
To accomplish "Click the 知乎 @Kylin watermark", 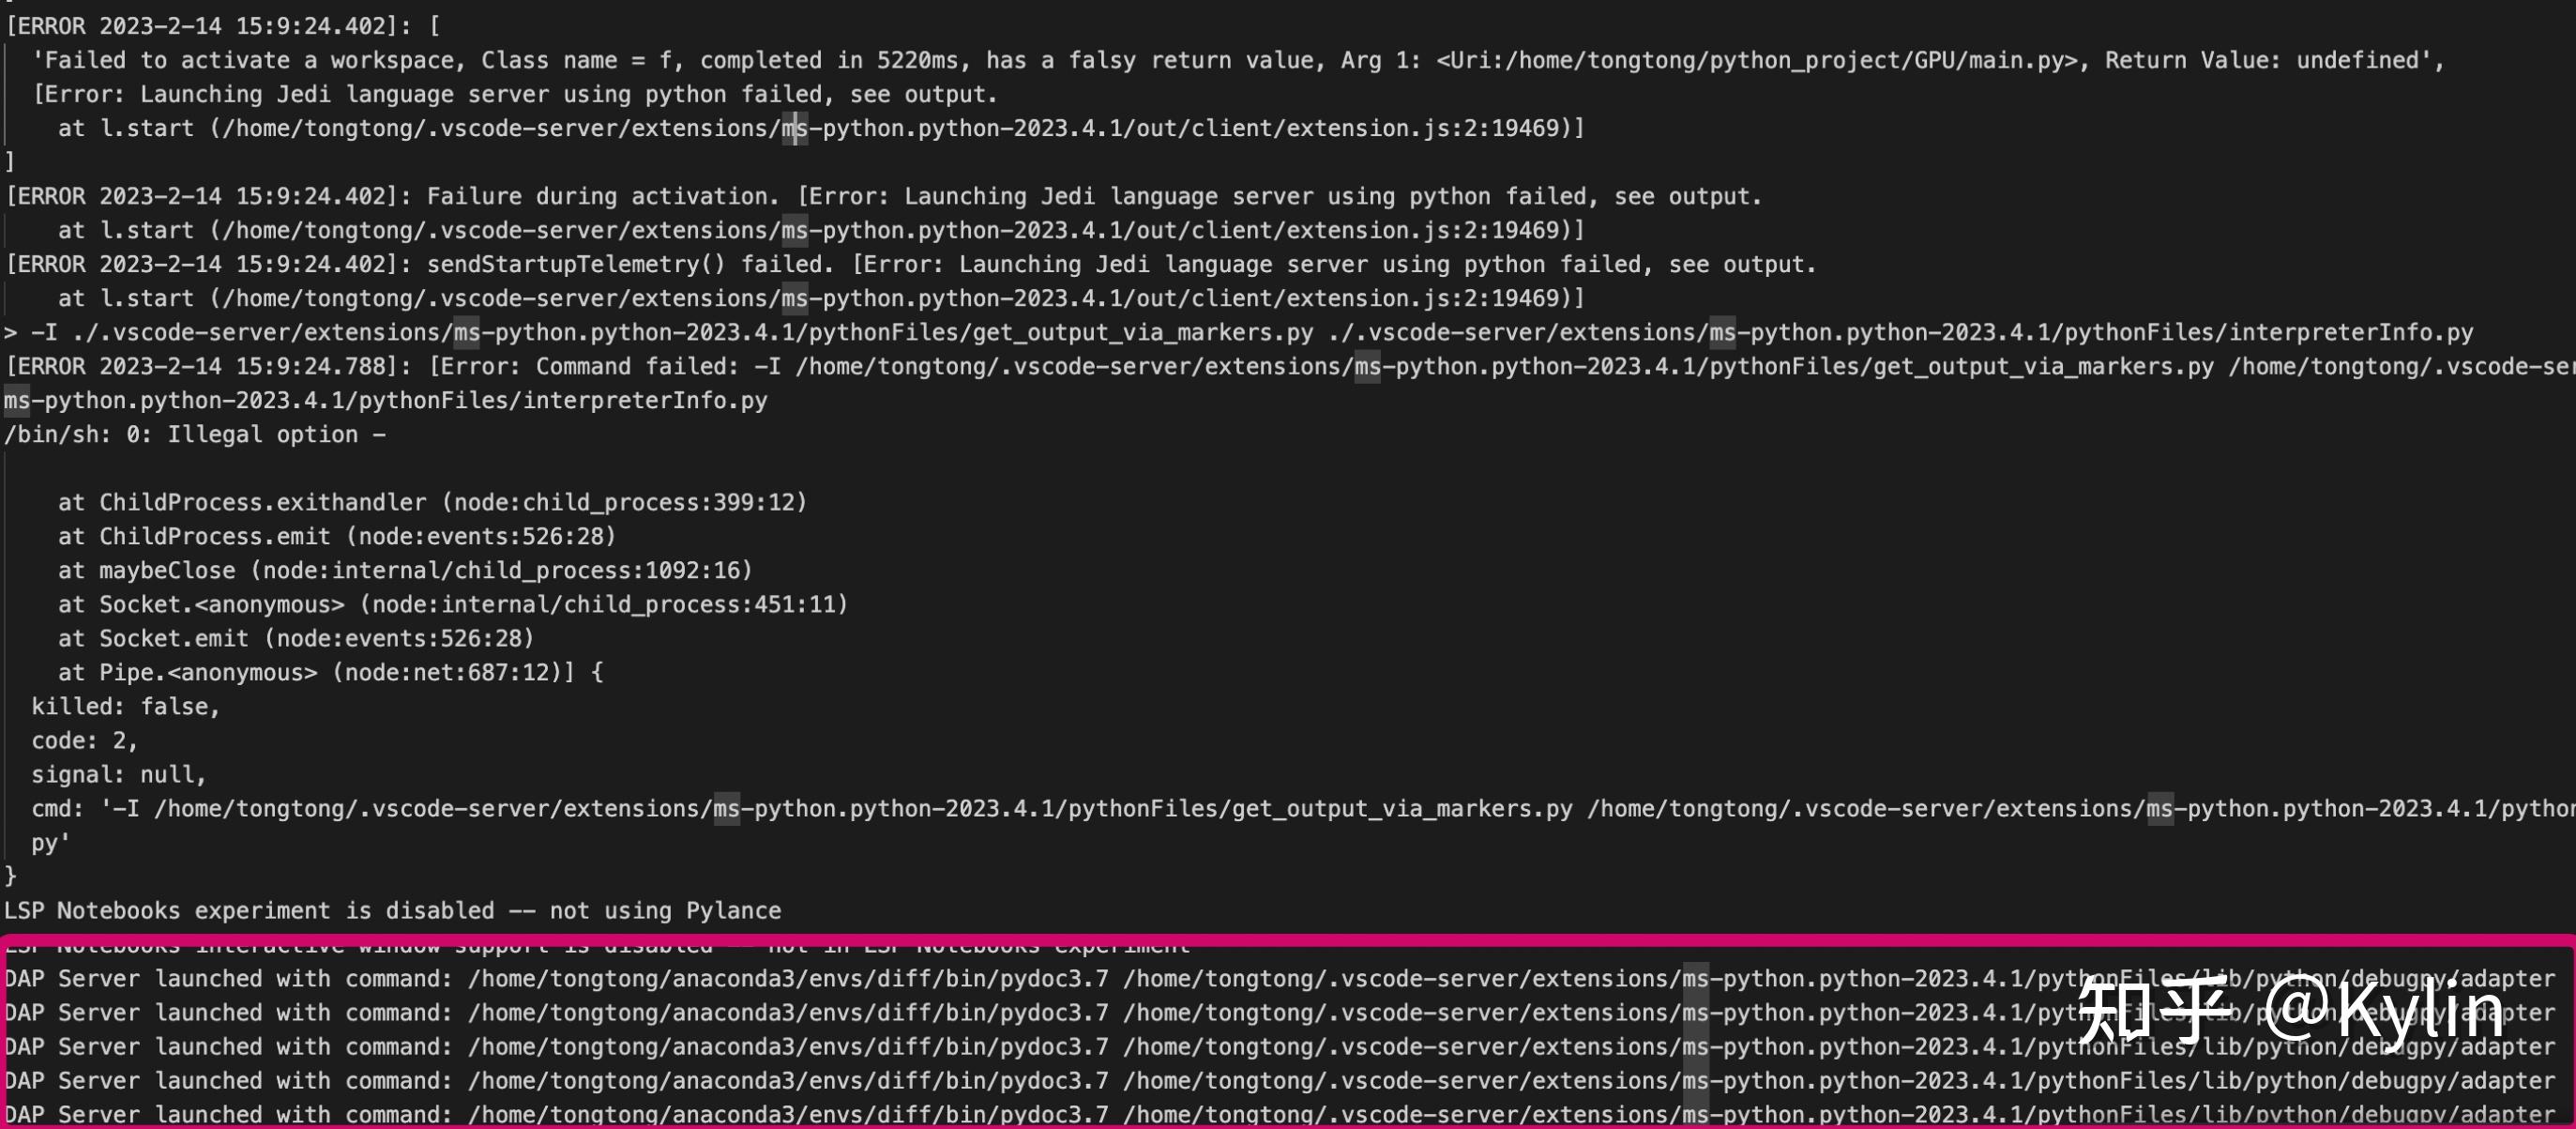I will tap(2290, 1012).
